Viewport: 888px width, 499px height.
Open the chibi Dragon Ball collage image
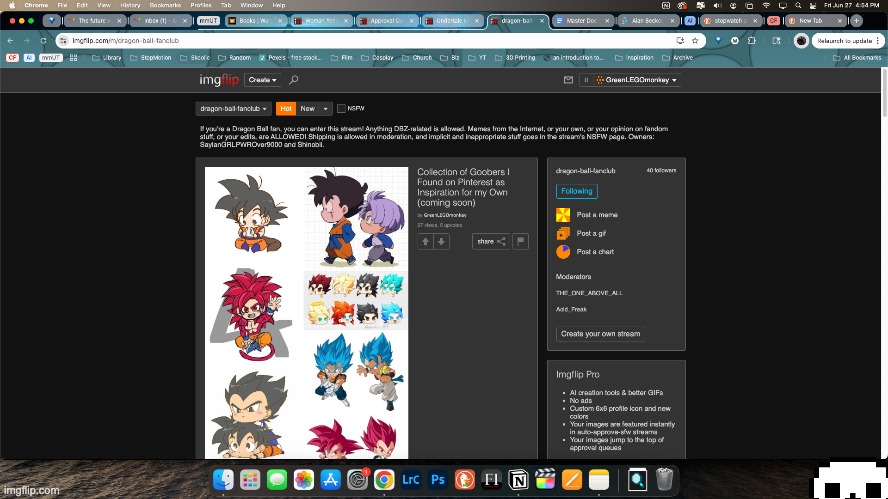click(306, 313)
